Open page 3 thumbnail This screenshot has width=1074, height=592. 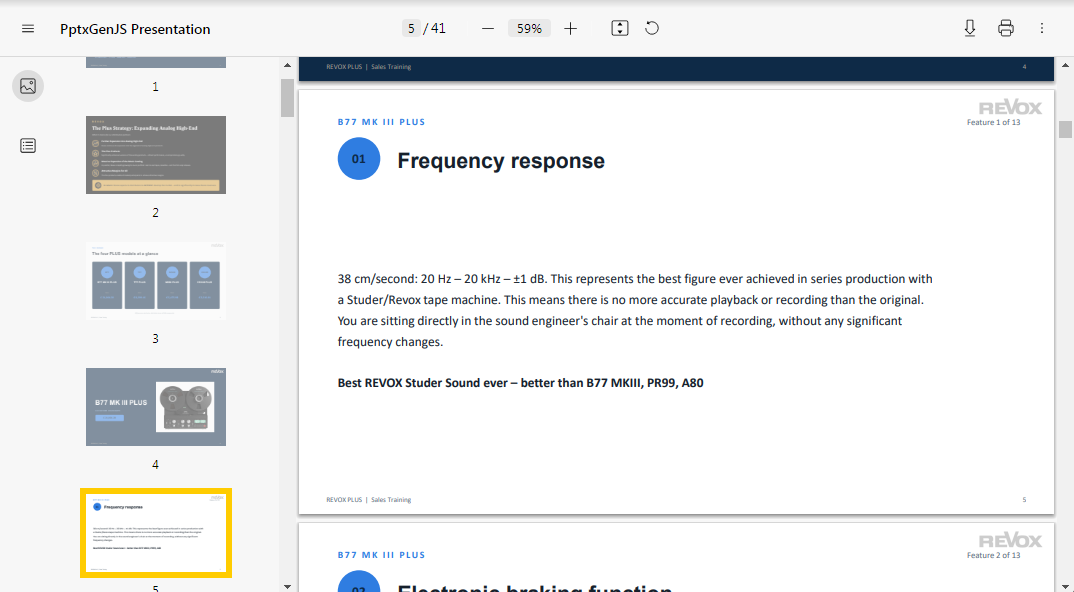[156, 281]
